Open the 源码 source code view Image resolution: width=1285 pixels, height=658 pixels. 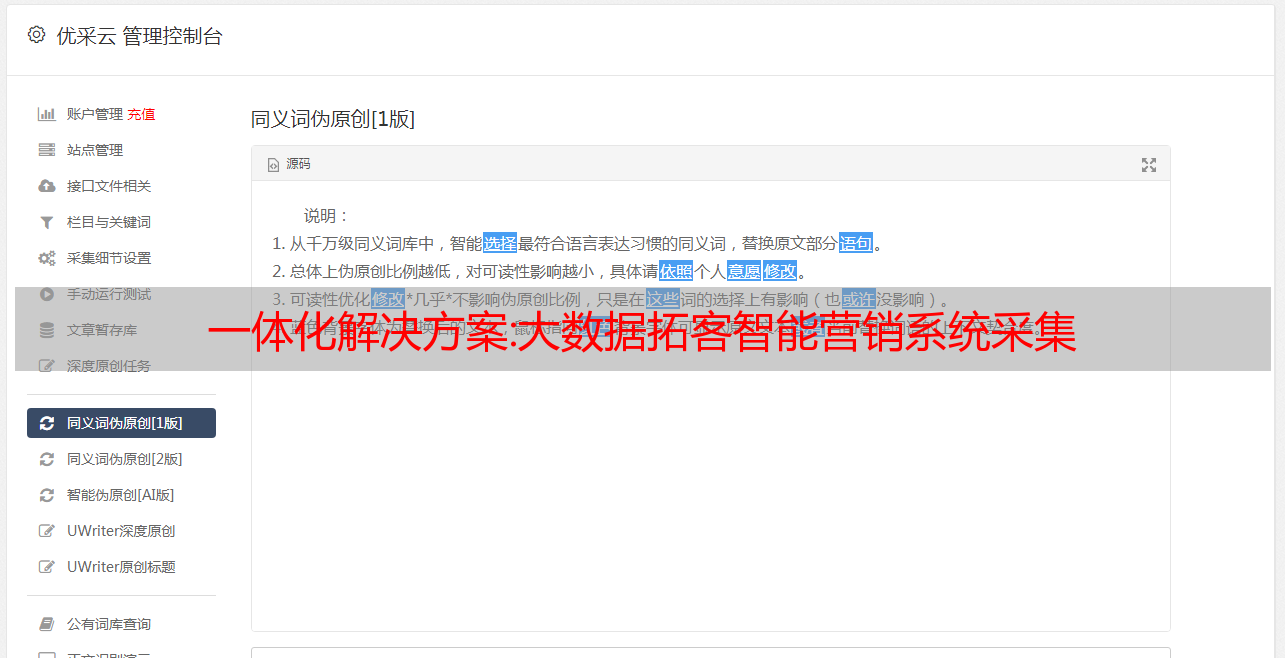[289, 164]
